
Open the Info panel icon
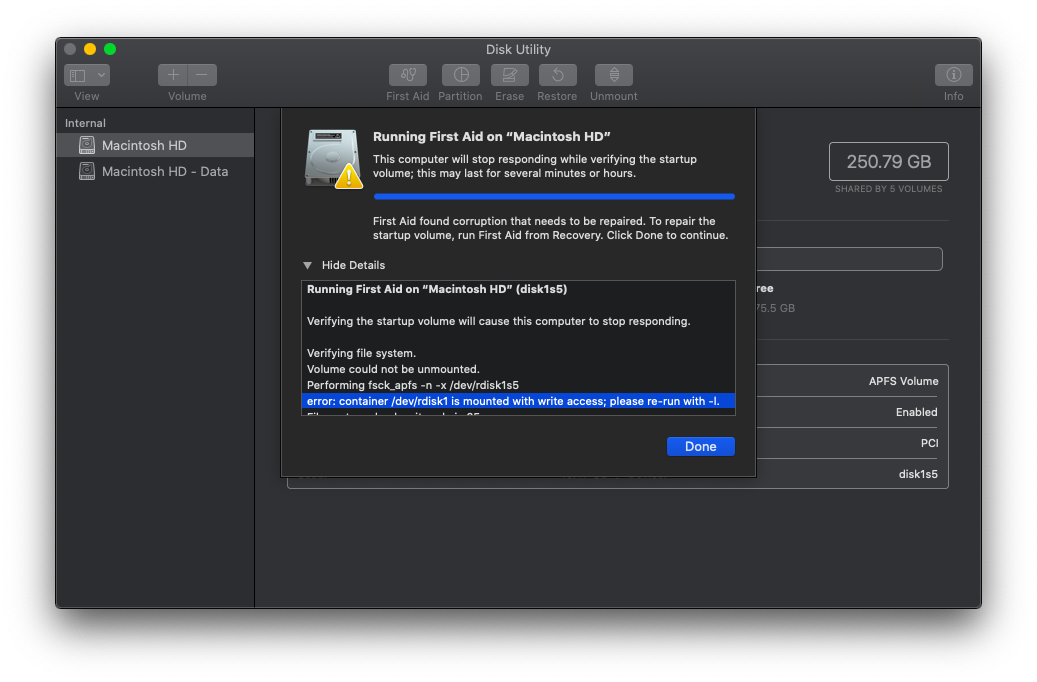953,75
